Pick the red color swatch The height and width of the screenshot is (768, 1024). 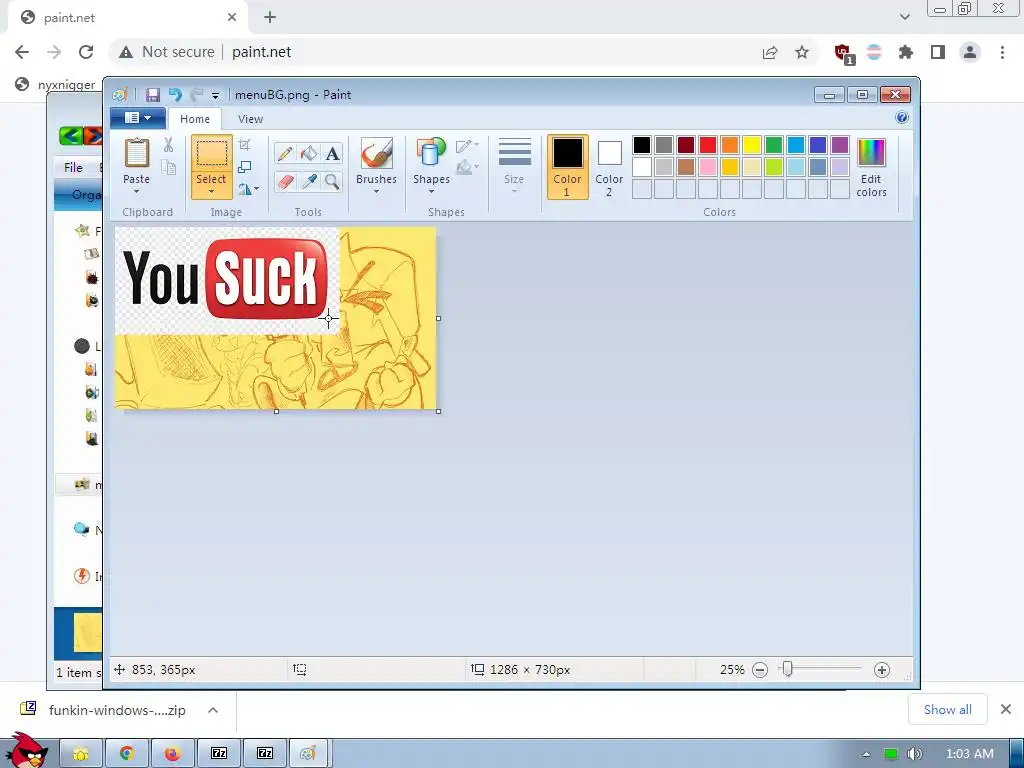(708, 145)
